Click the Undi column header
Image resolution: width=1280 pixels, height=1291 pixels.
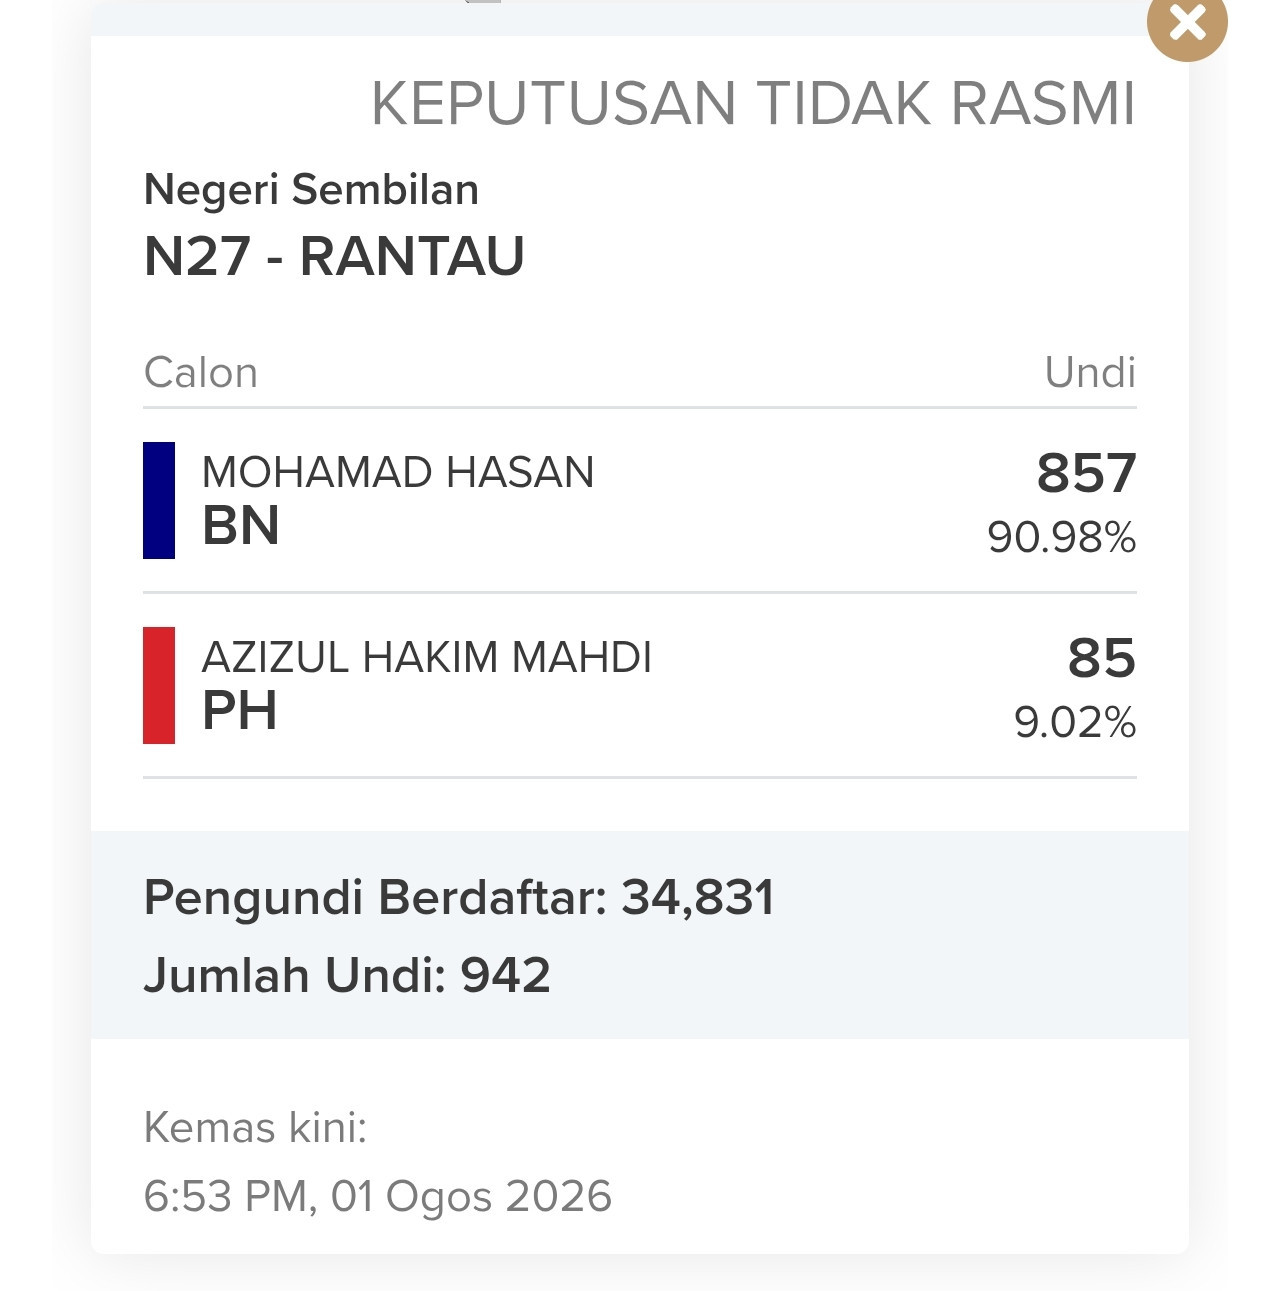(1090, 372)
